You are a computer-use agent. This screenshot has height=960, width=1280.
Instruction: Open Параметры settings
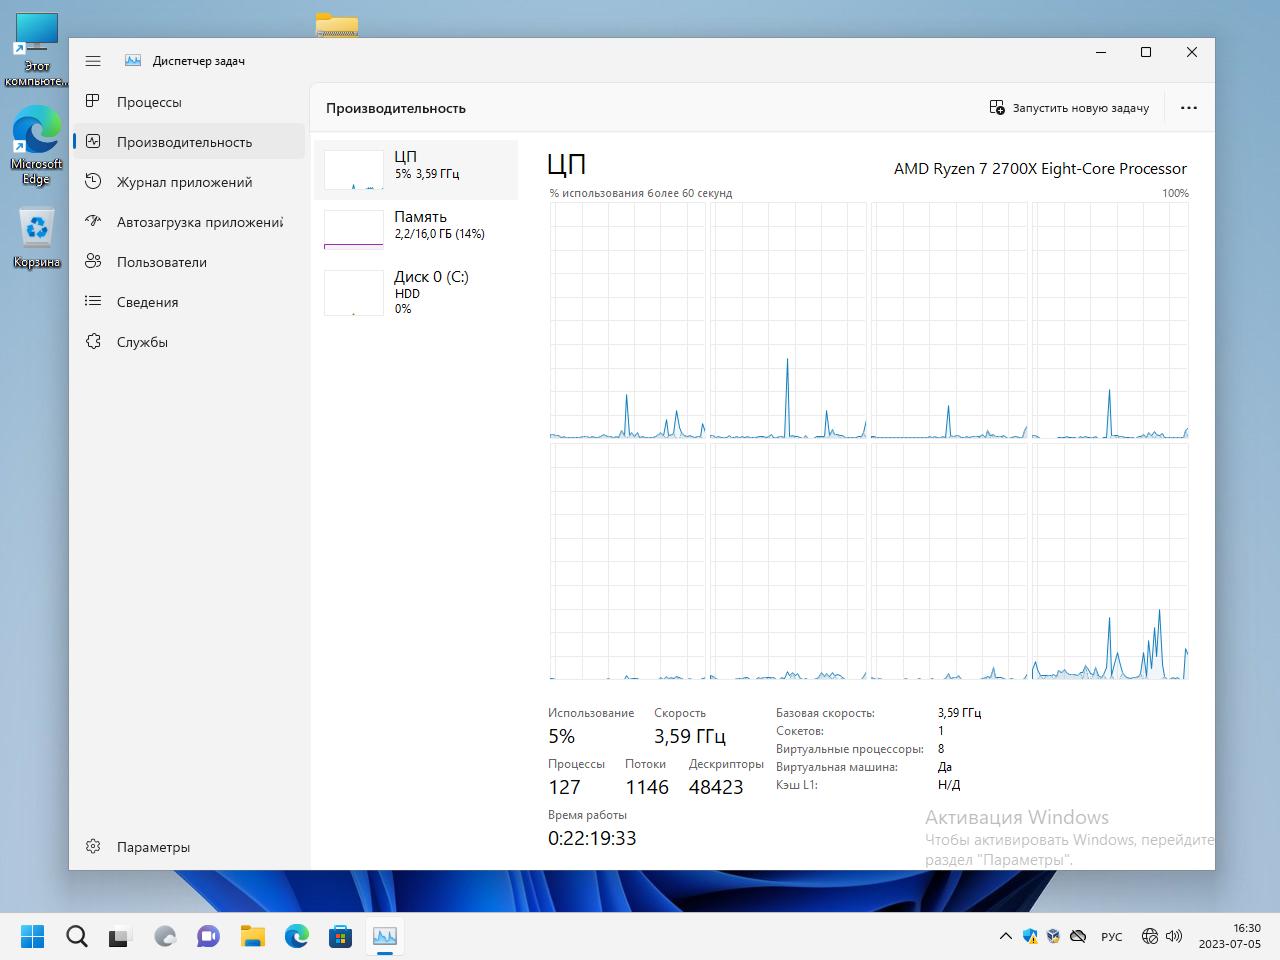click(189, 847)
